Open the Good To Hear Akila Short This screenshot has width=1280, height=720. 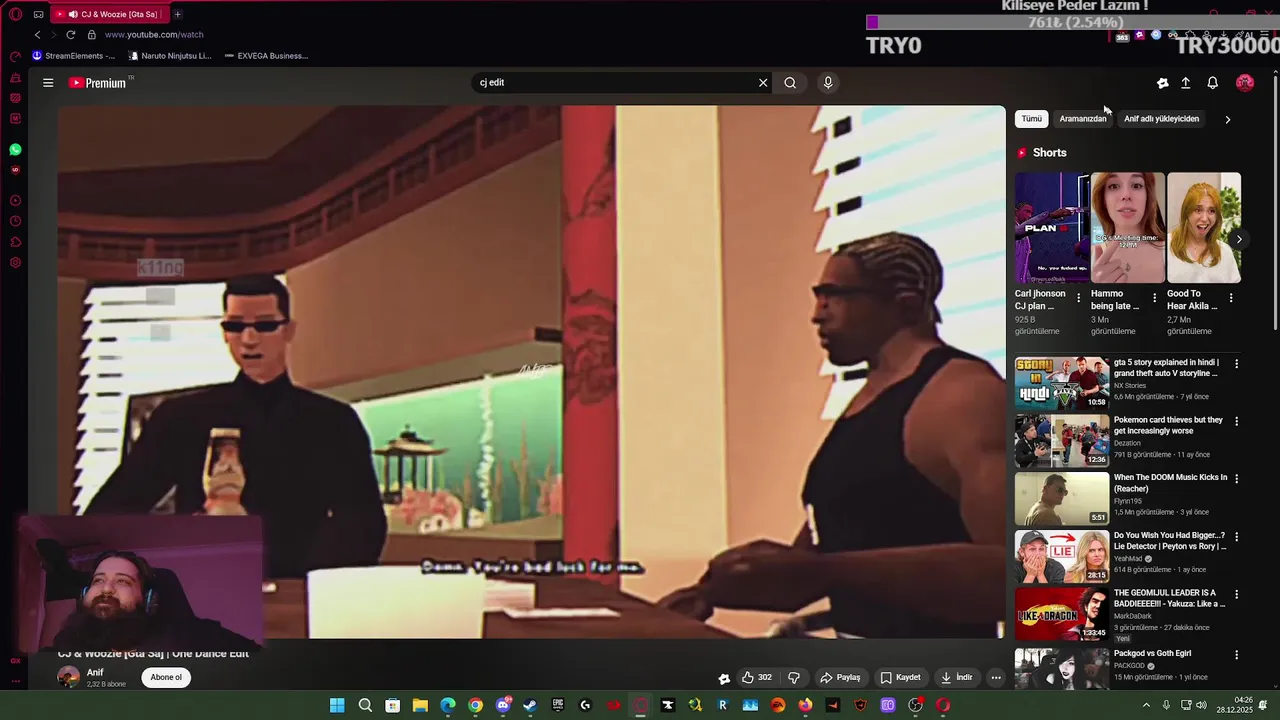(x=1203, y=228)
